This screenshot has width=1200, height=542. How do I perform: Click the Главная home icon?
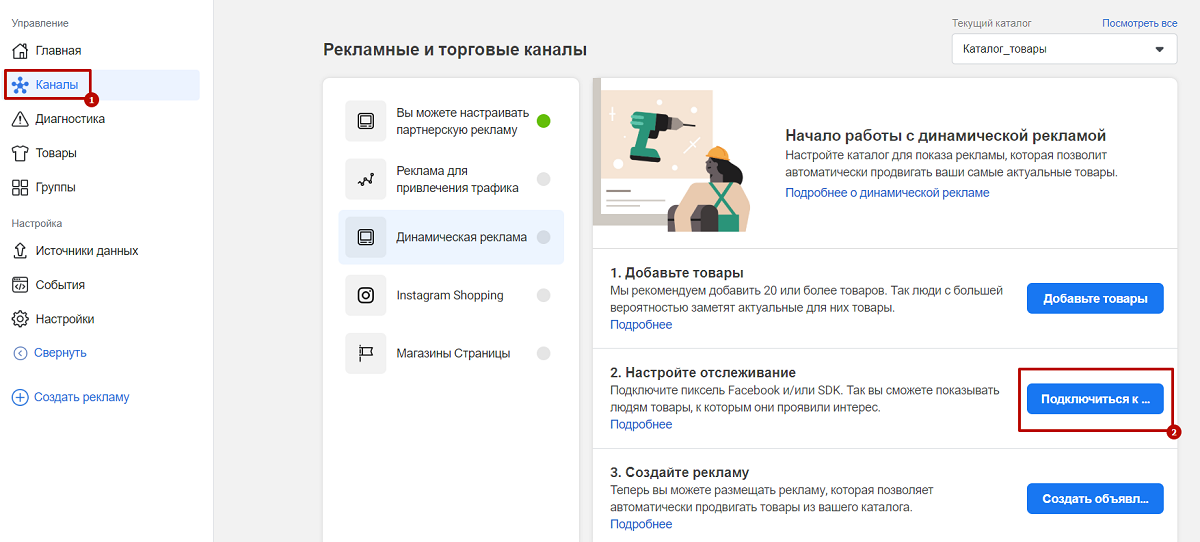point(20,51)
